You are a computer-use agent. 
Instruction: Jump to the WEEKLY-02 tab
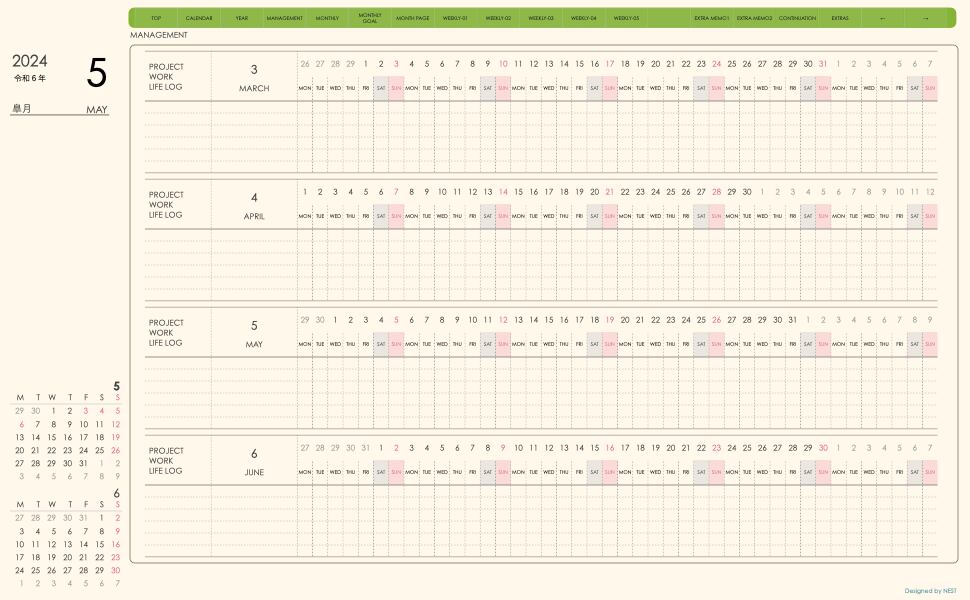point(498,18)
